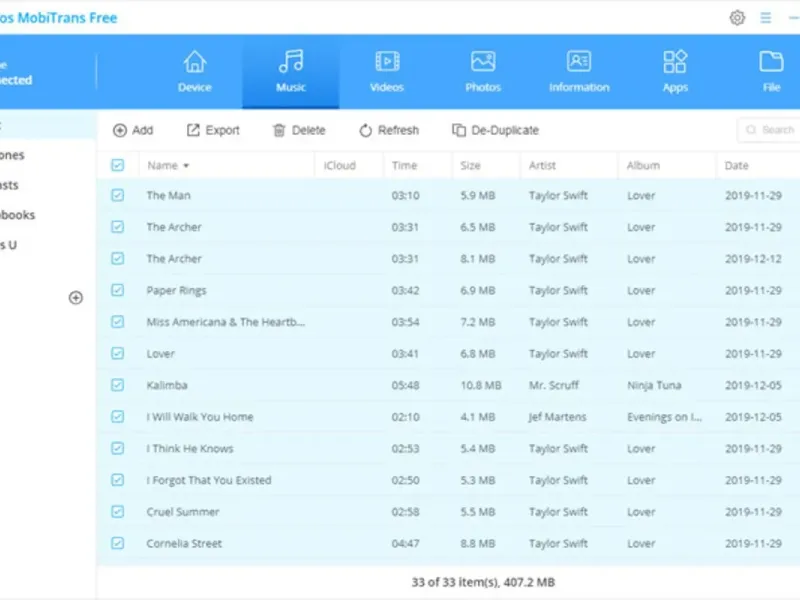800x600 pixels.
Task: Open the Information tab
Action: (x=579, y=72)
